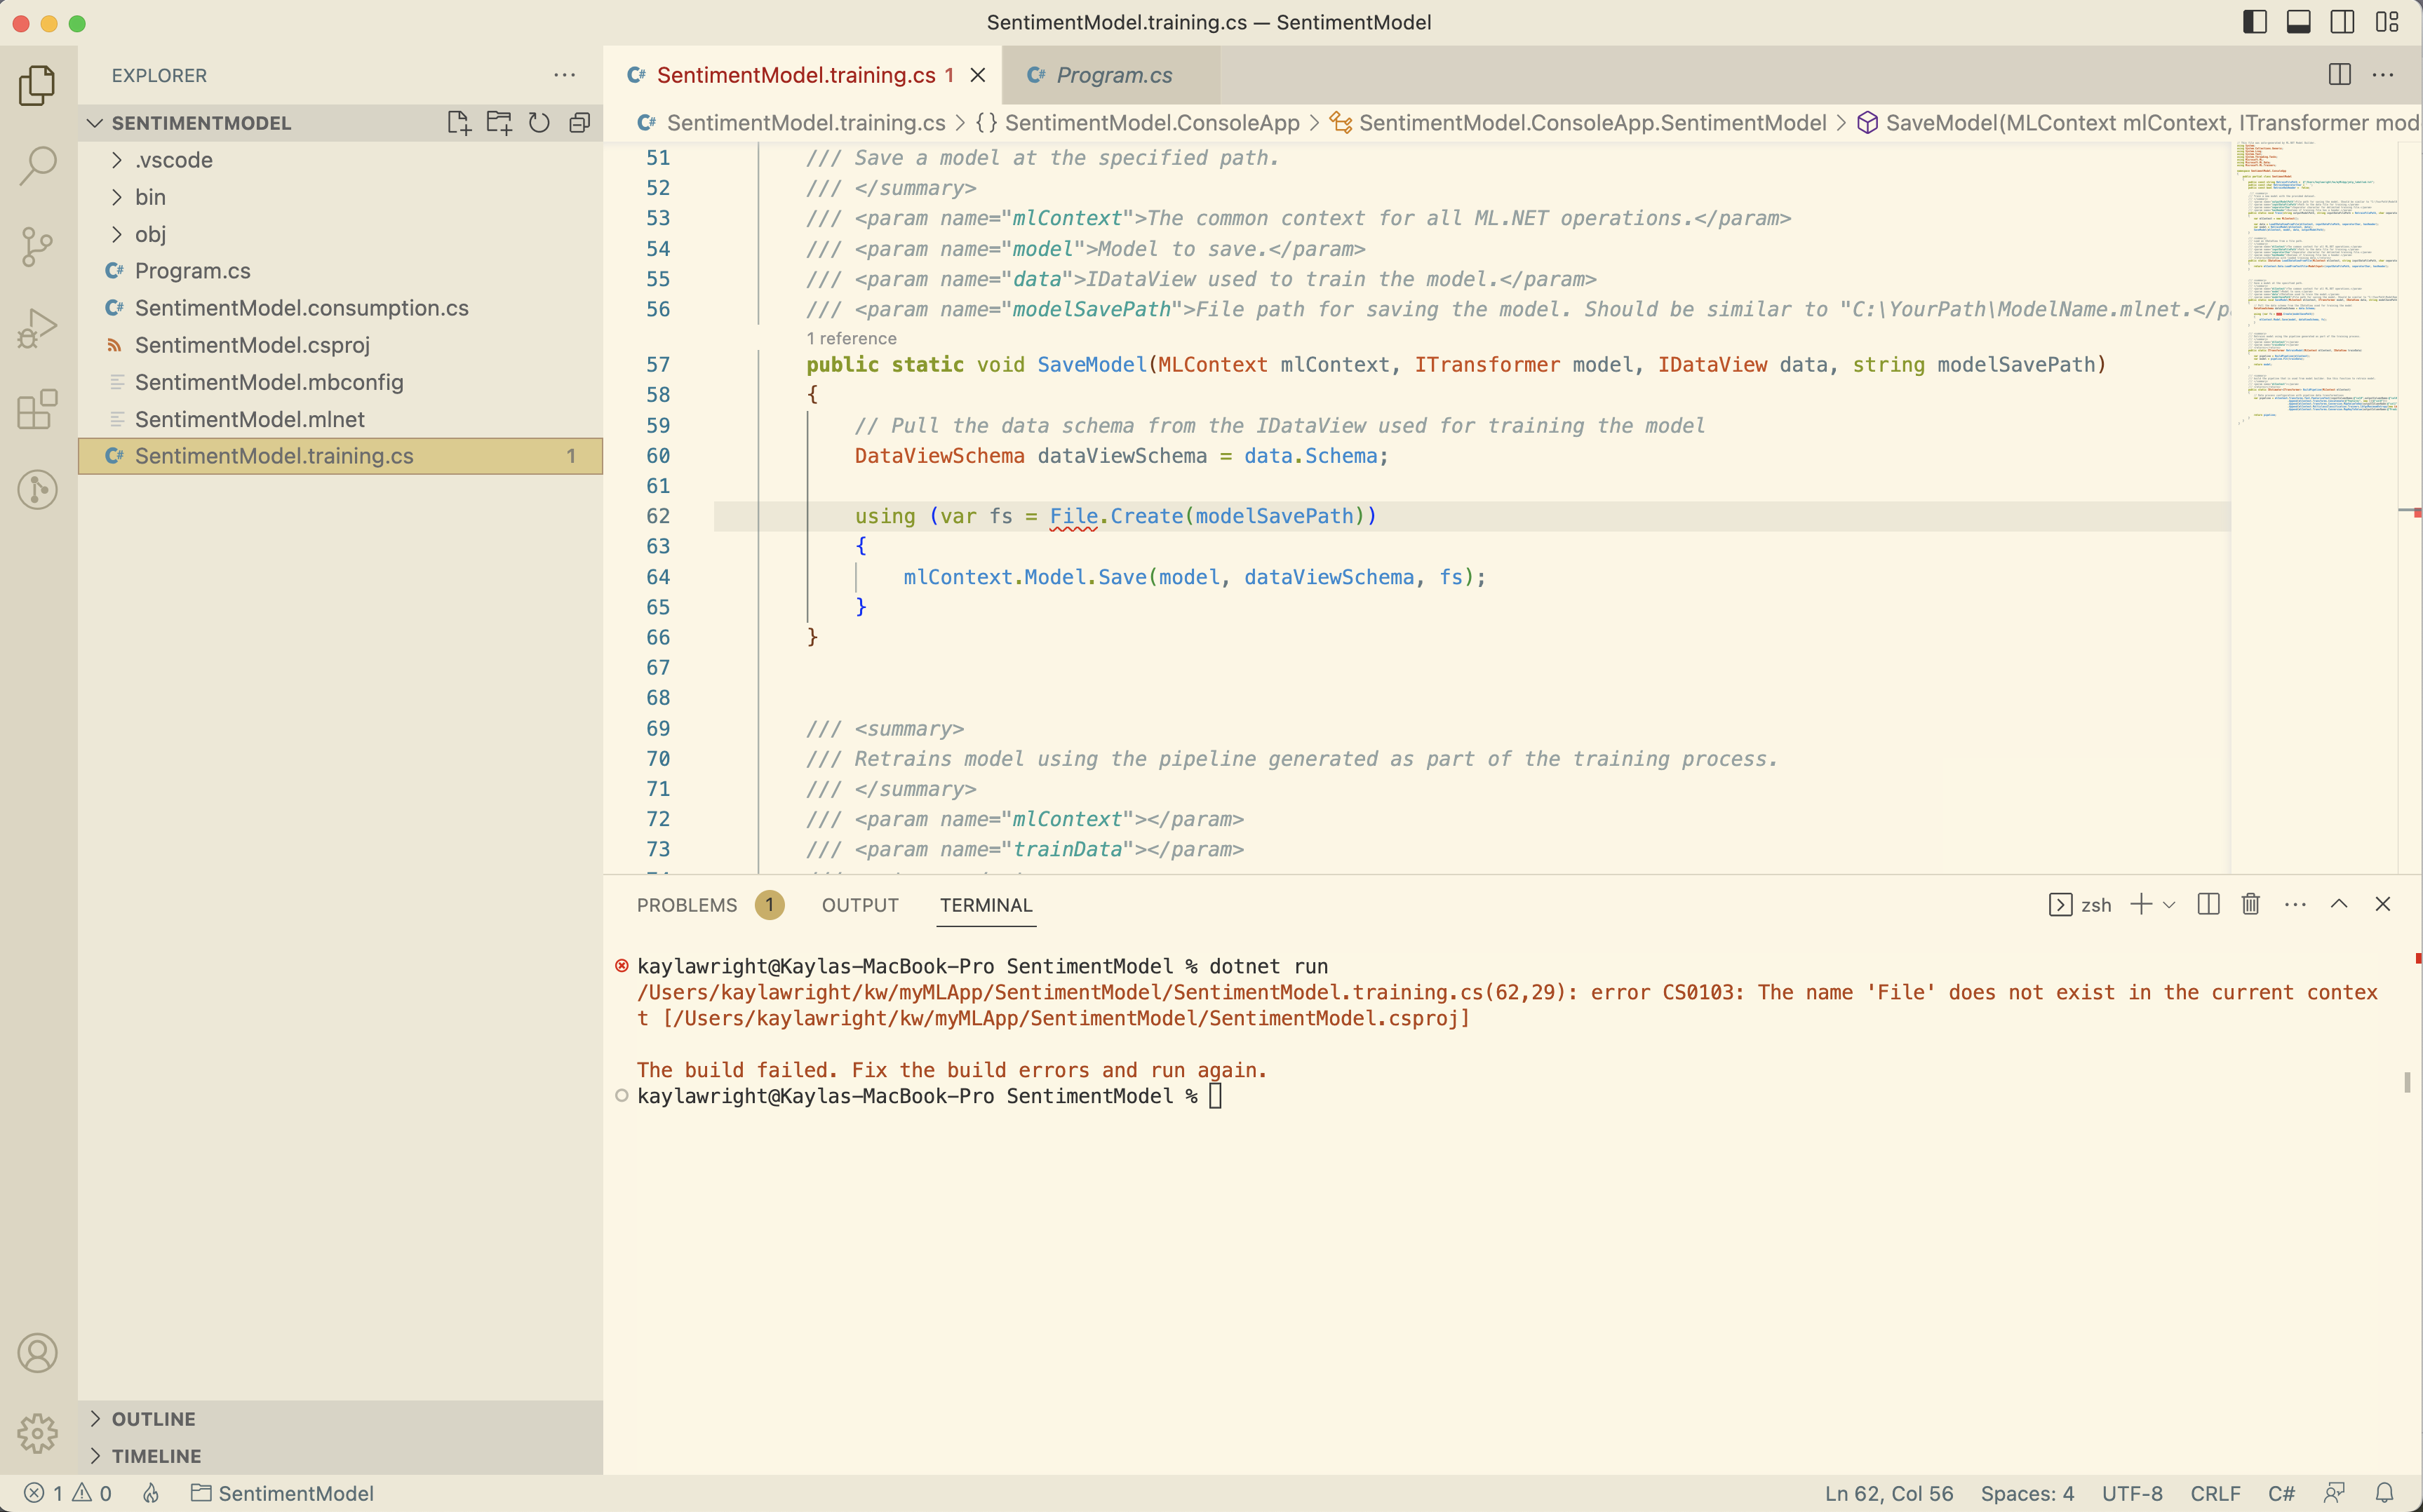Select the TERMINAL panel tab

[x=986, y=905]
